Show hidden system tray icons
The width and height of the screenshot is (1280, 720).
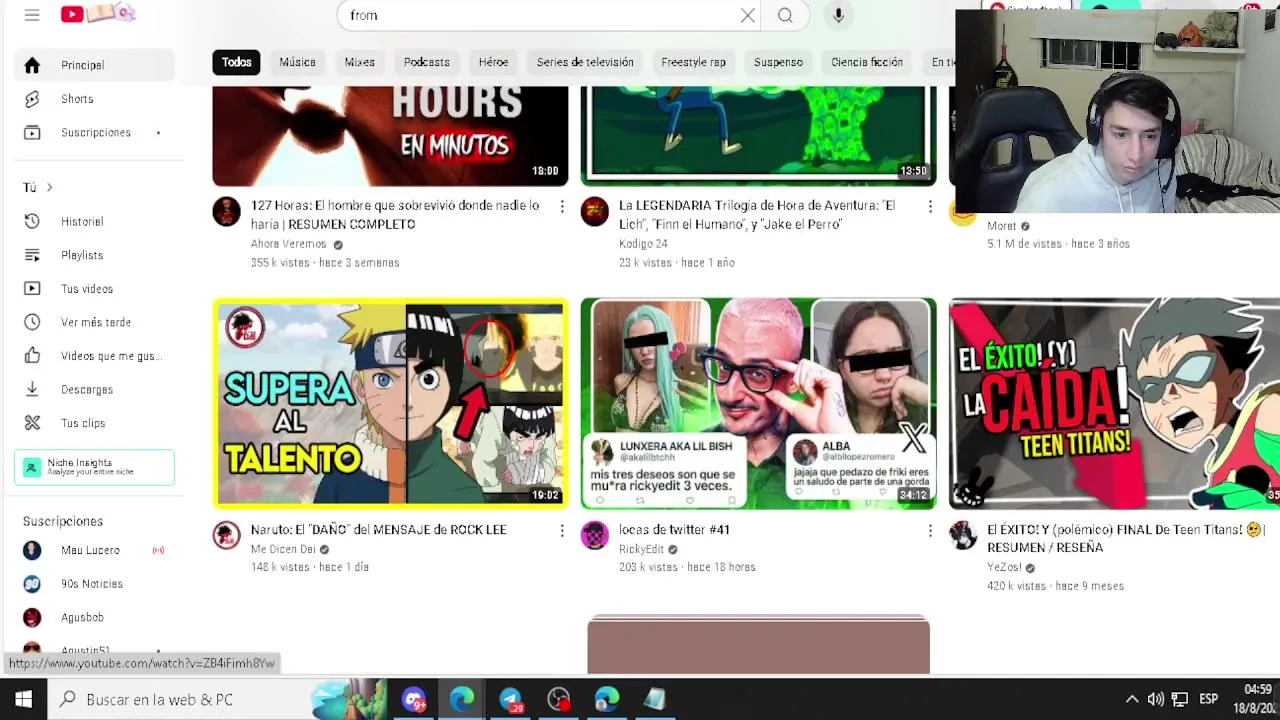click(x=1131, y=699)
